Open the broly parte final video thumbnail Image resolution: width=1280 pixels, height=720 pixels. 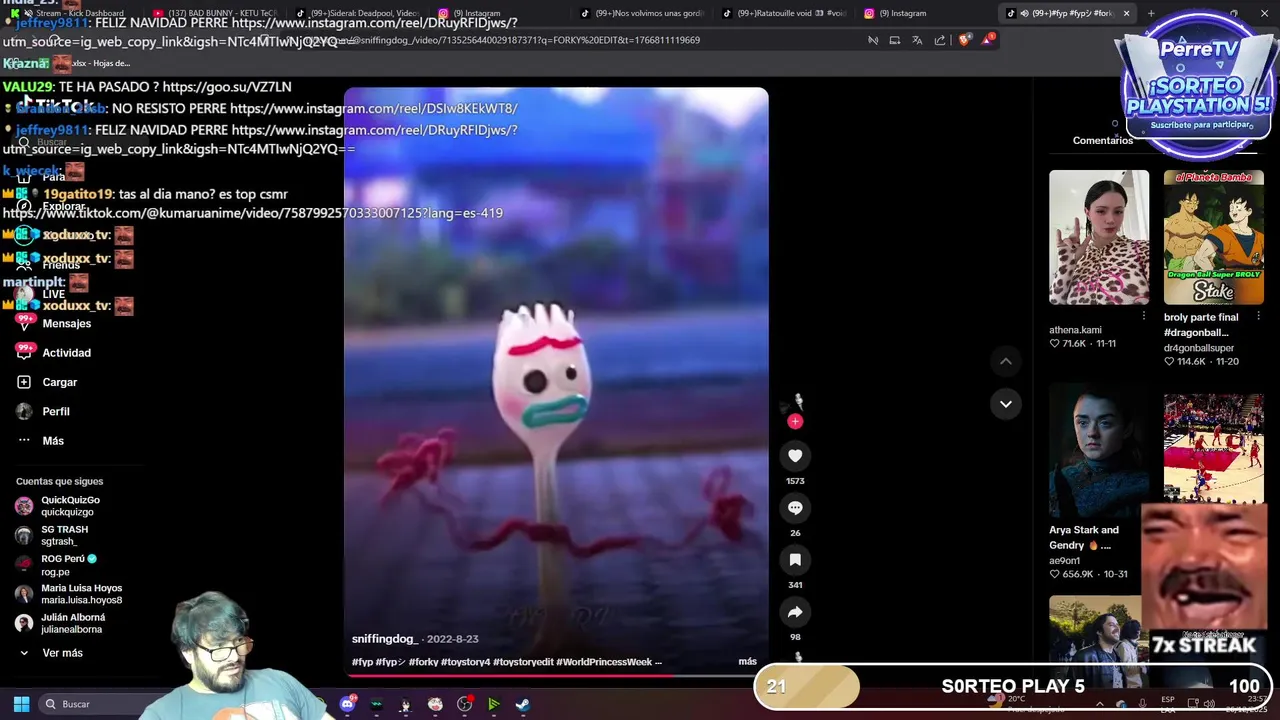coord(1213,237)
